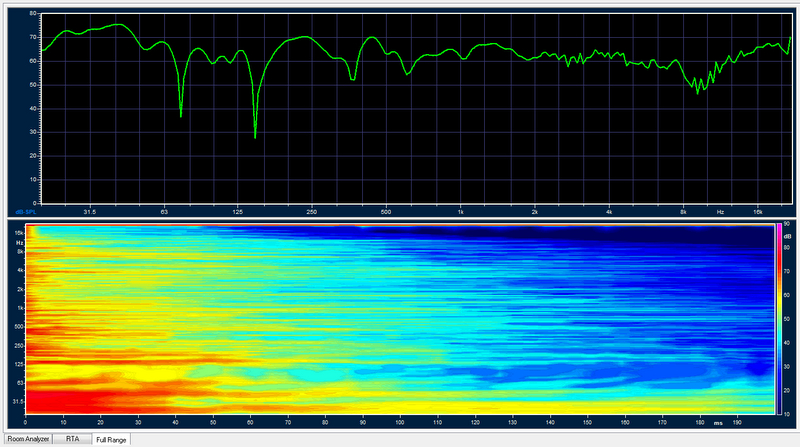Click the 31.5 label on frequency graph
This screenshot has height=447, width=800.
click(90, 212)
